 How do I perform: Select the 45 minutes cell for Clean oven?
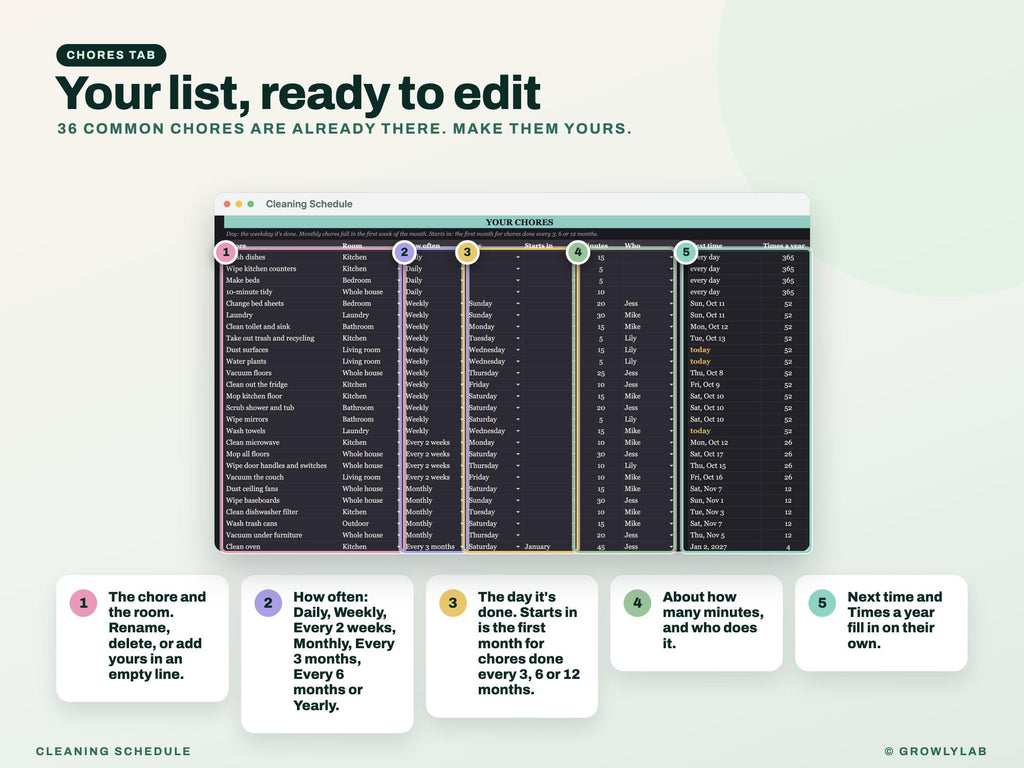(600, 547)
